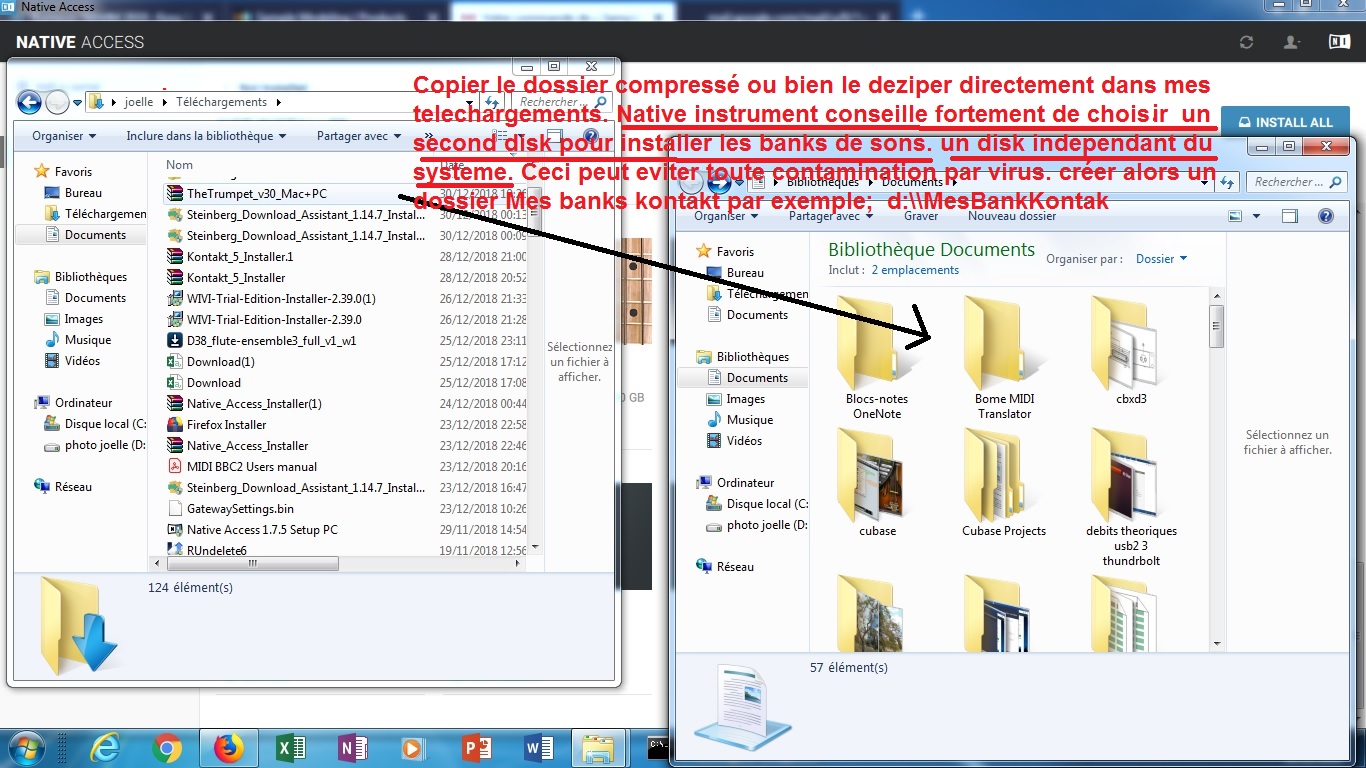Go back in the Documents library window

pos(691,182)
